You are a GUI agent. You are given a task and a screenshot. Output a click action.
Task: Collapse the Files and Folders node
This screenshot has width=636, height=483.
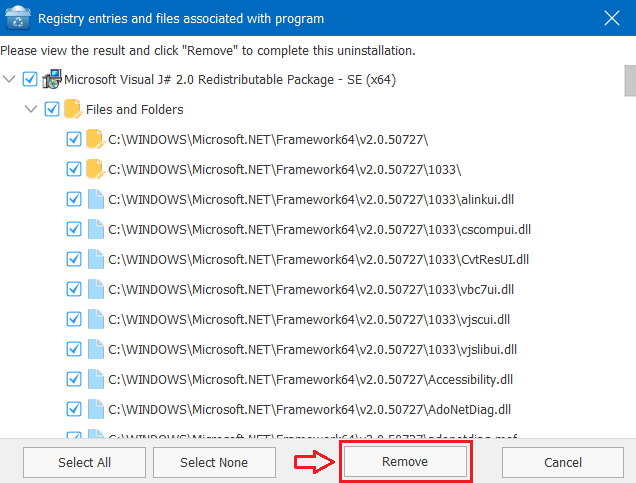[x=31, y=109]
